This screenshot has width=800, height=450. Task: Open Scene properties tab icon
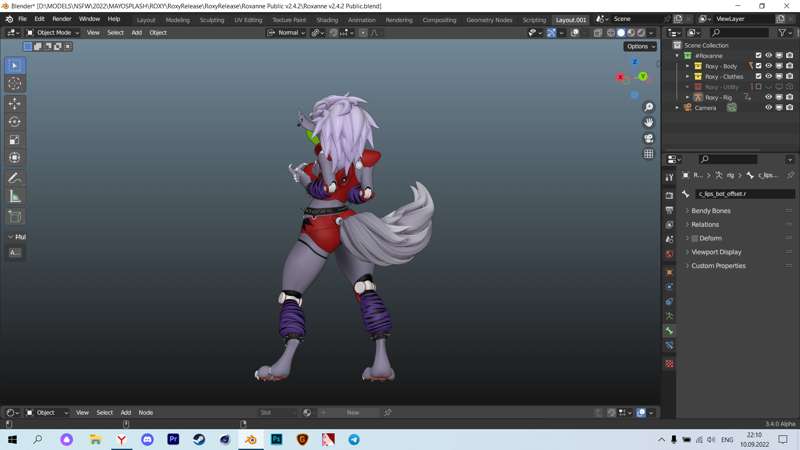coord(669,239)
